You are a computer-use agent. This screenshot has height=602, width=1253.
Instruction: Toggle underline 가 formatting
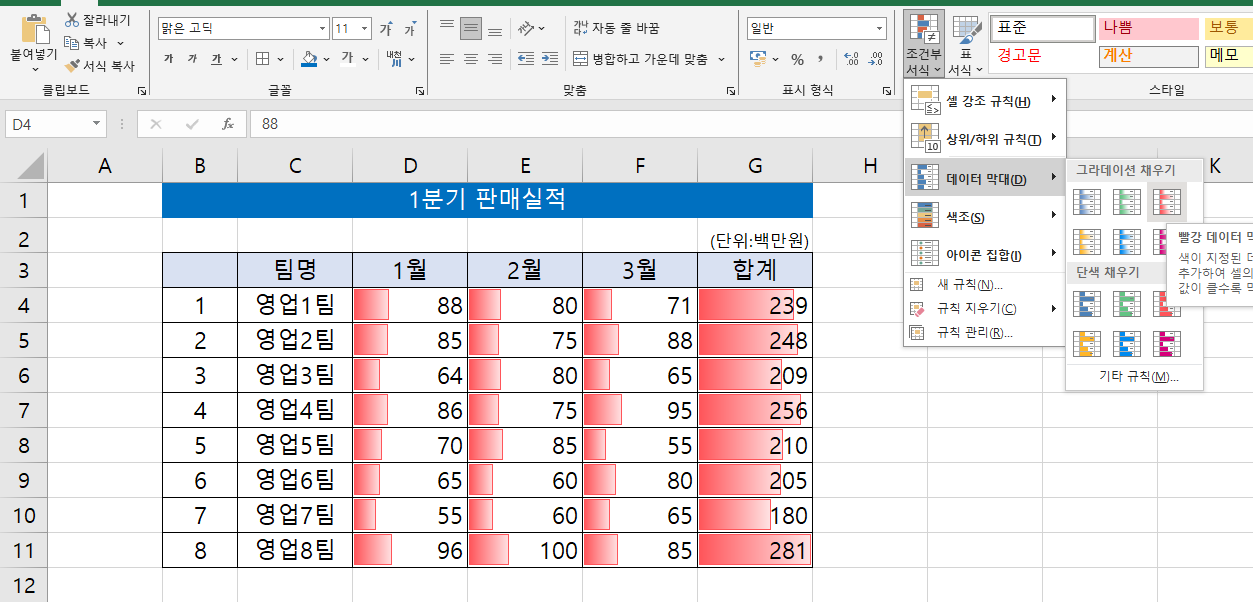(x=217, y=59)
